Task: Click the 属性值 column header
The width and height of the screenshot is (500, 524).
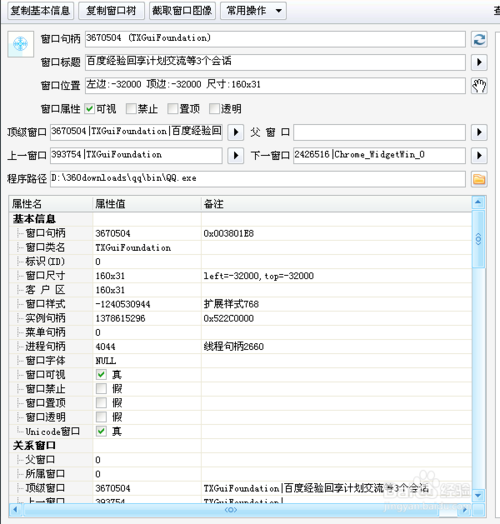Action: click(x=147, y=204)
